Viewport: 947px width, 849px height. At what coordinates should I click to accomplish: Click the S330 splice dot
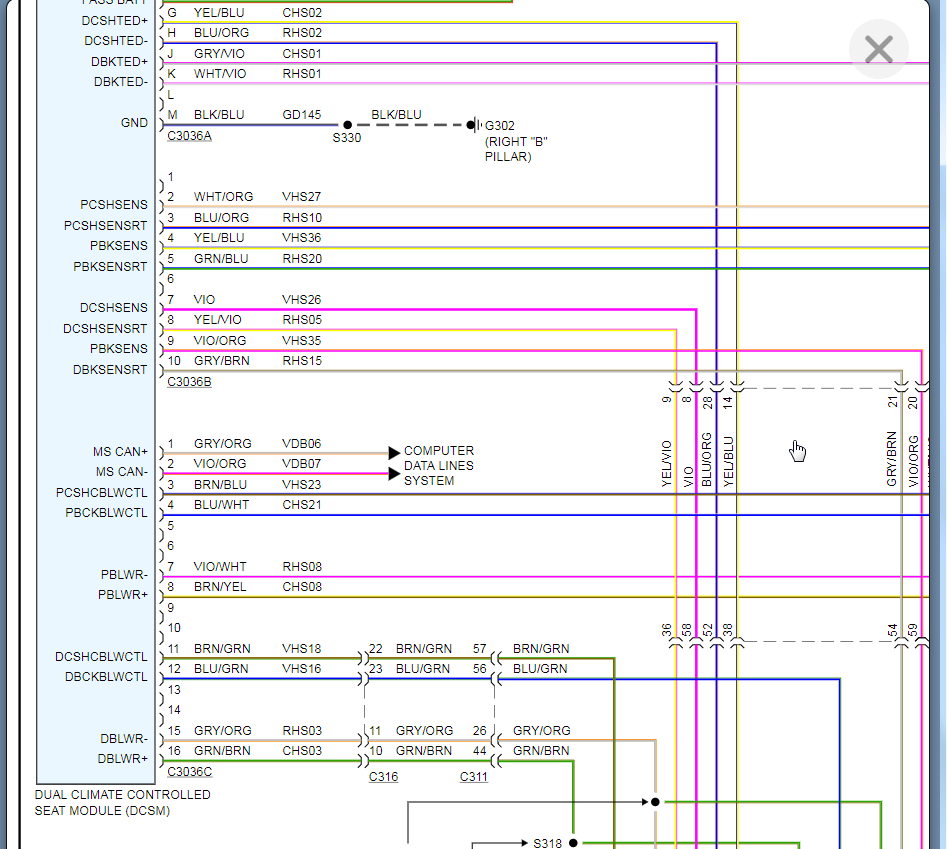click(x=347, y=125)
